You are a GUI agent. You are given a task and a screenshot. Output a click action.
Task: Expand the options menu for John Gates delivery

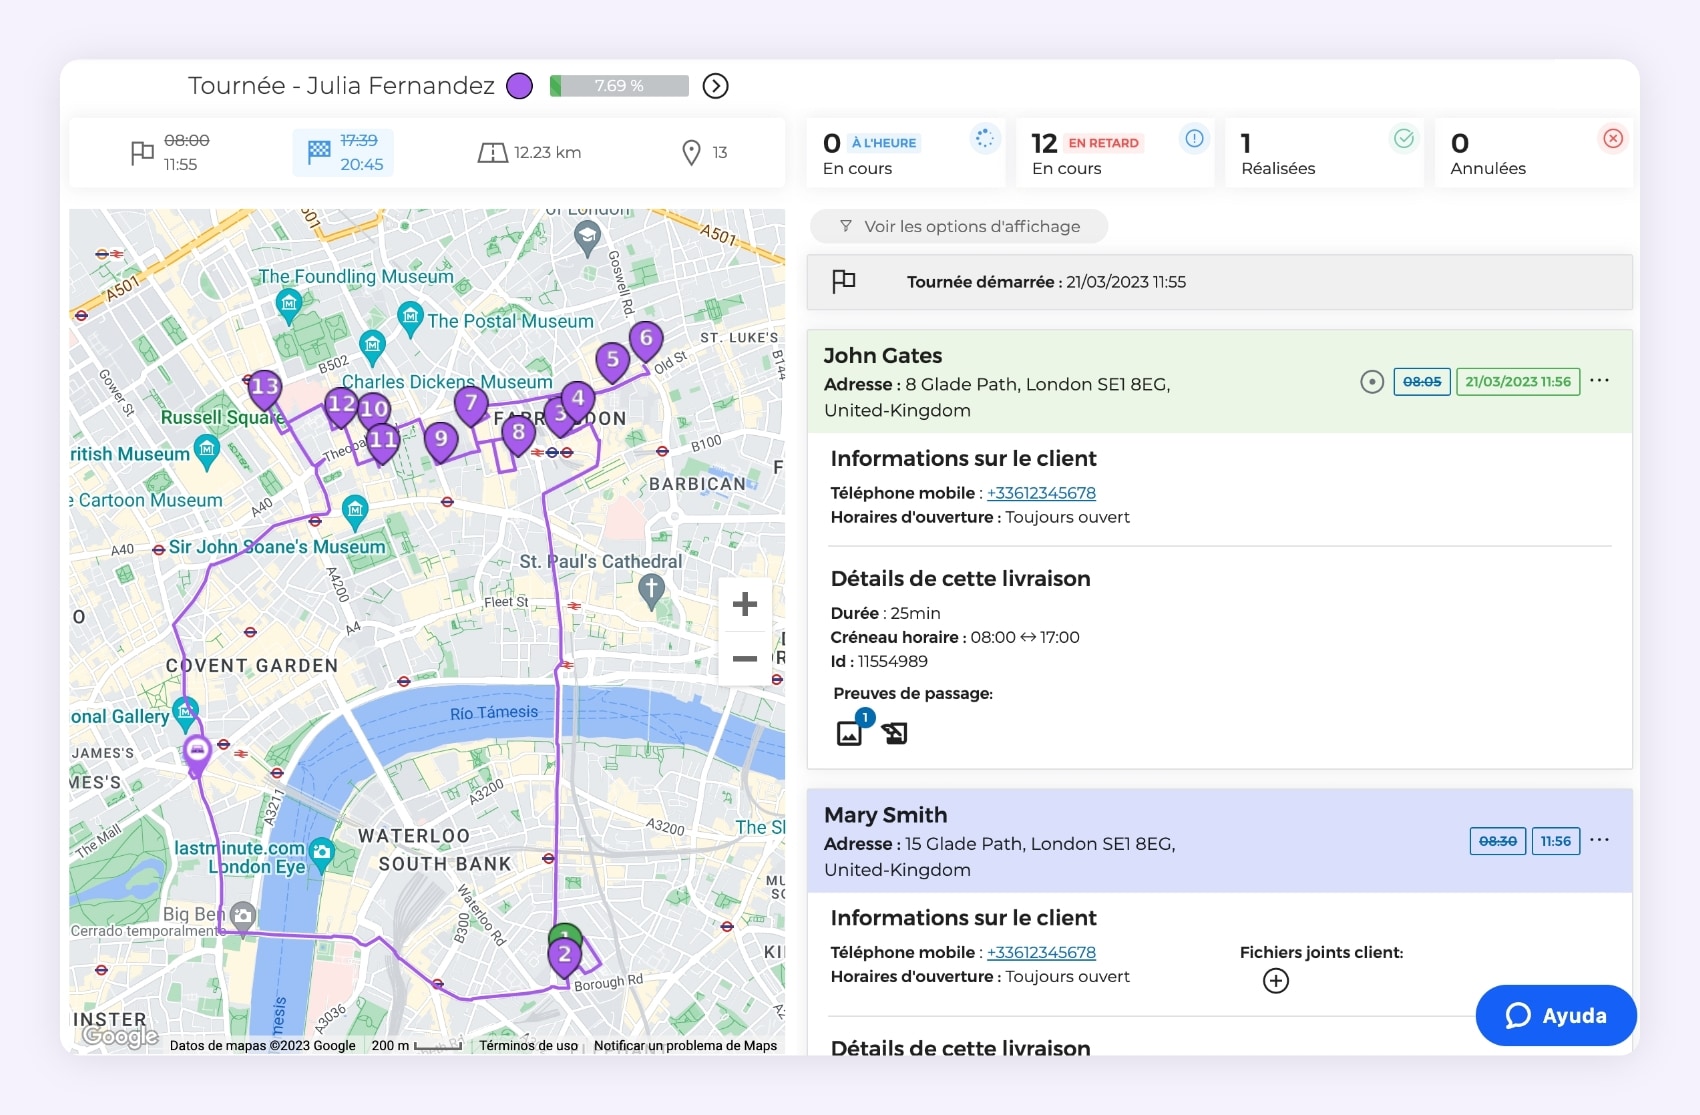click(1600, 379)
